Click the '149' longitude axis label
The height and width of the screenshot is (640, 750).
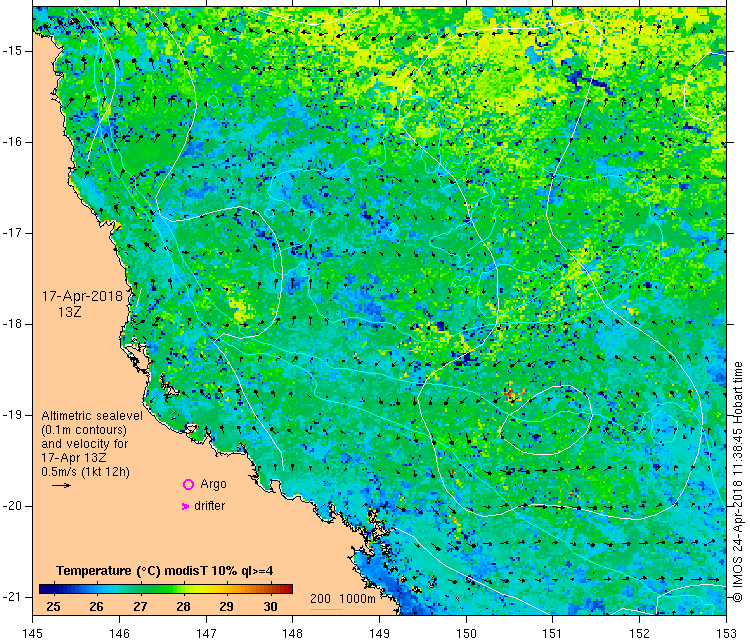[379, 633]
